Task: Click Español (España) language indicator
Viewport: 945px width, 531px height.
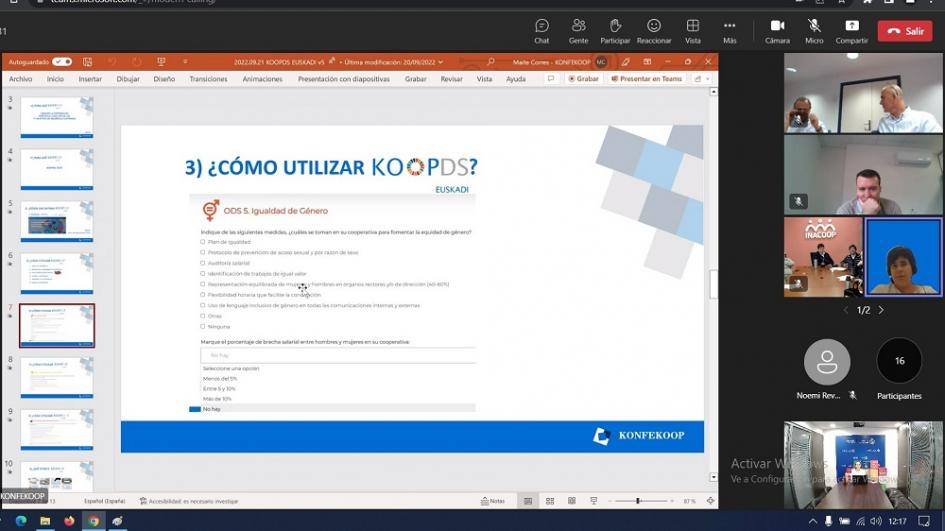Action: [x=104, y=501]
